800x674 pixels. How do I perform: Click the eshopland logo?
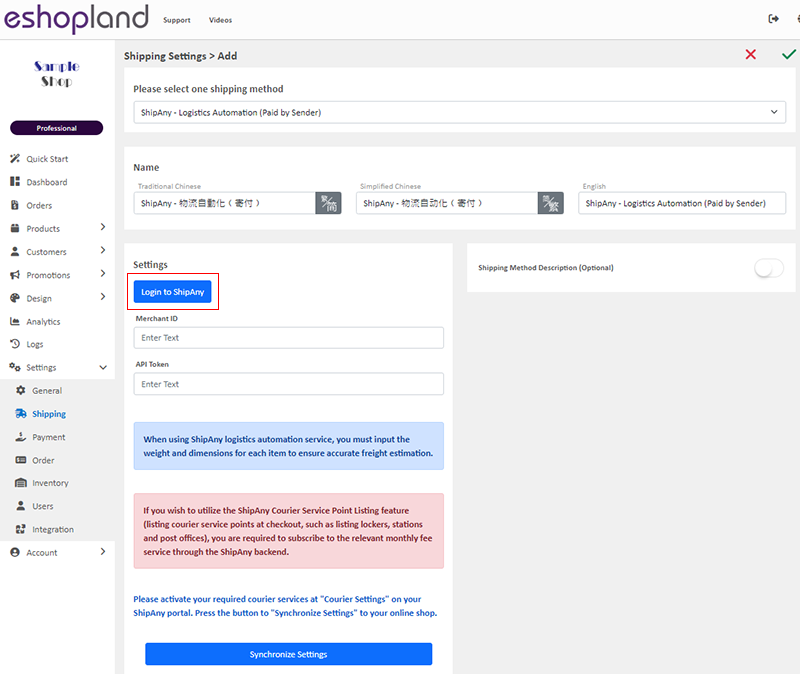coord(76,18)
